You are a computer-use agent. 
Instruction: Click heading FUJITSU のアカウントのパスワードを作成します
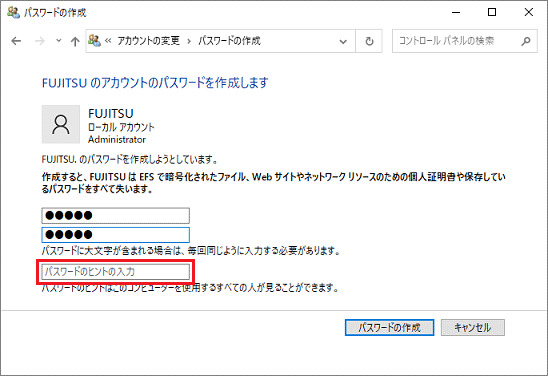155,83
